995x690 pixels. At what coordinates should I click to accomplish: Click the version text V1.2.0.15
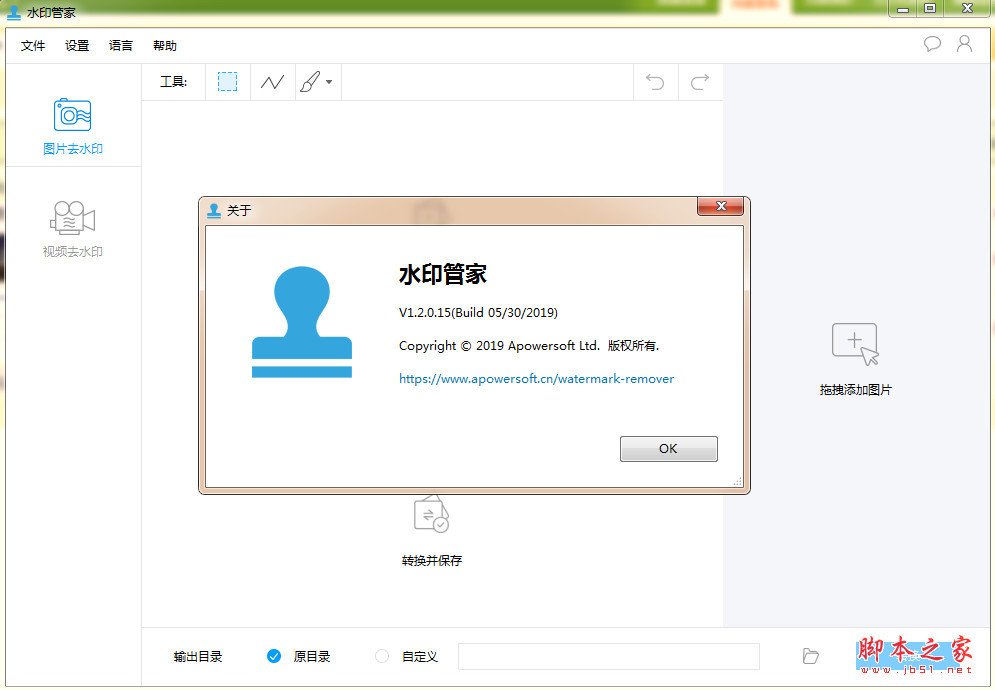click(478, 312)
